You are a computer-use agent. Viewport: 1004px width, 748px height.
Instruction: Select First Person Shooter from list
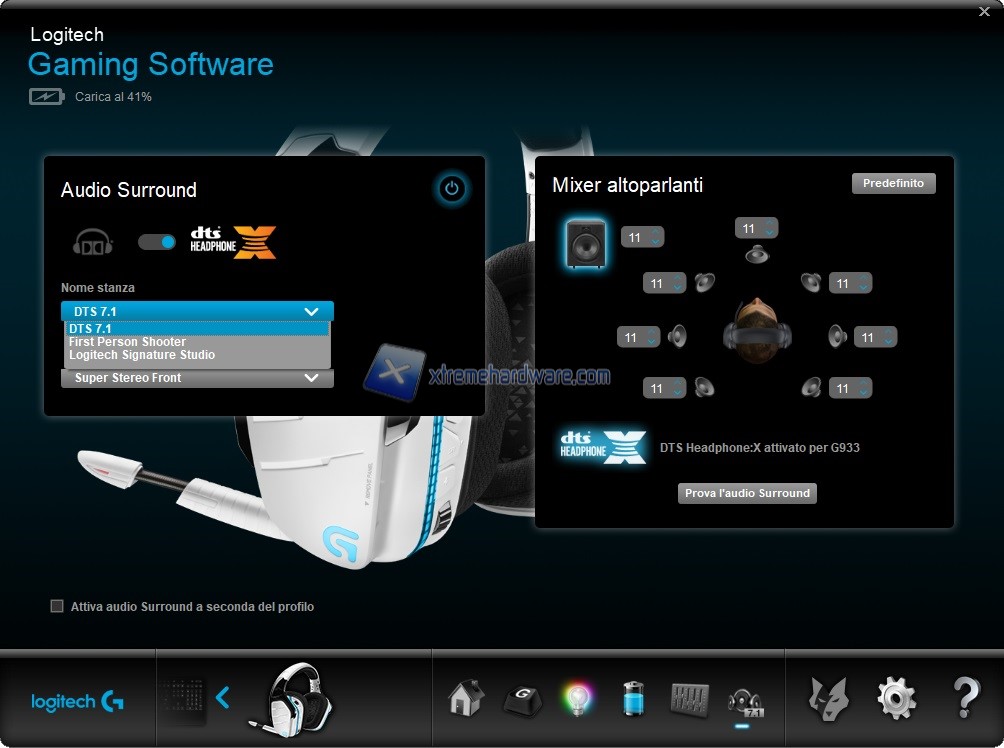click(127, 342)
